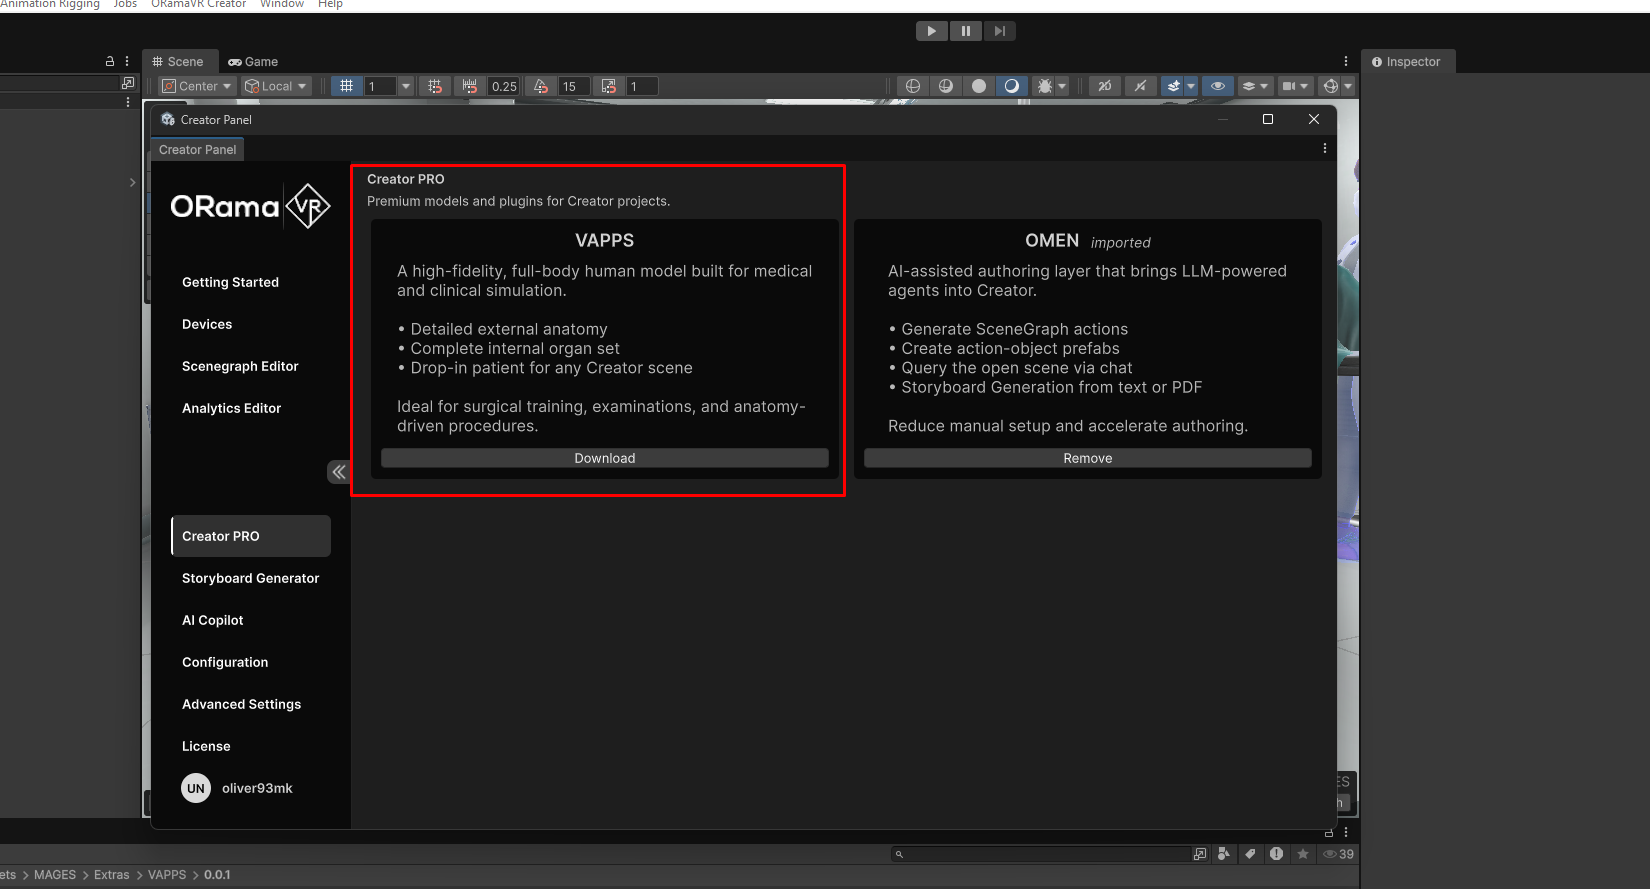
Task: Click the increment snap move icon
Action: click(x=470, y=86)
